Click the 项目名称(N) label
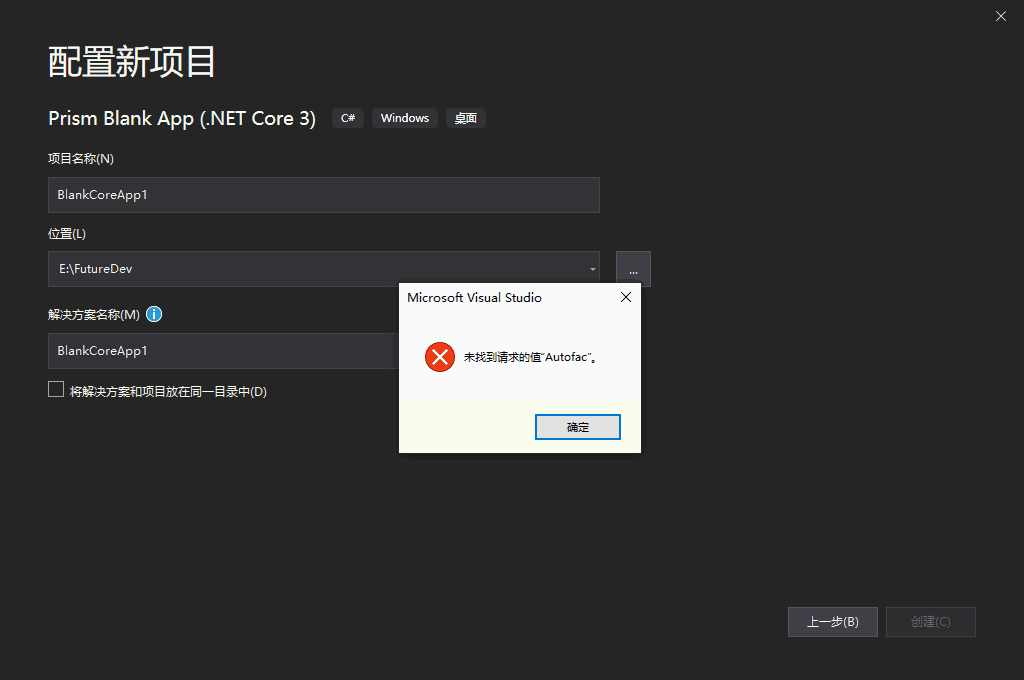This screenshot has height=680, width=1024. [x=81, y=159]
